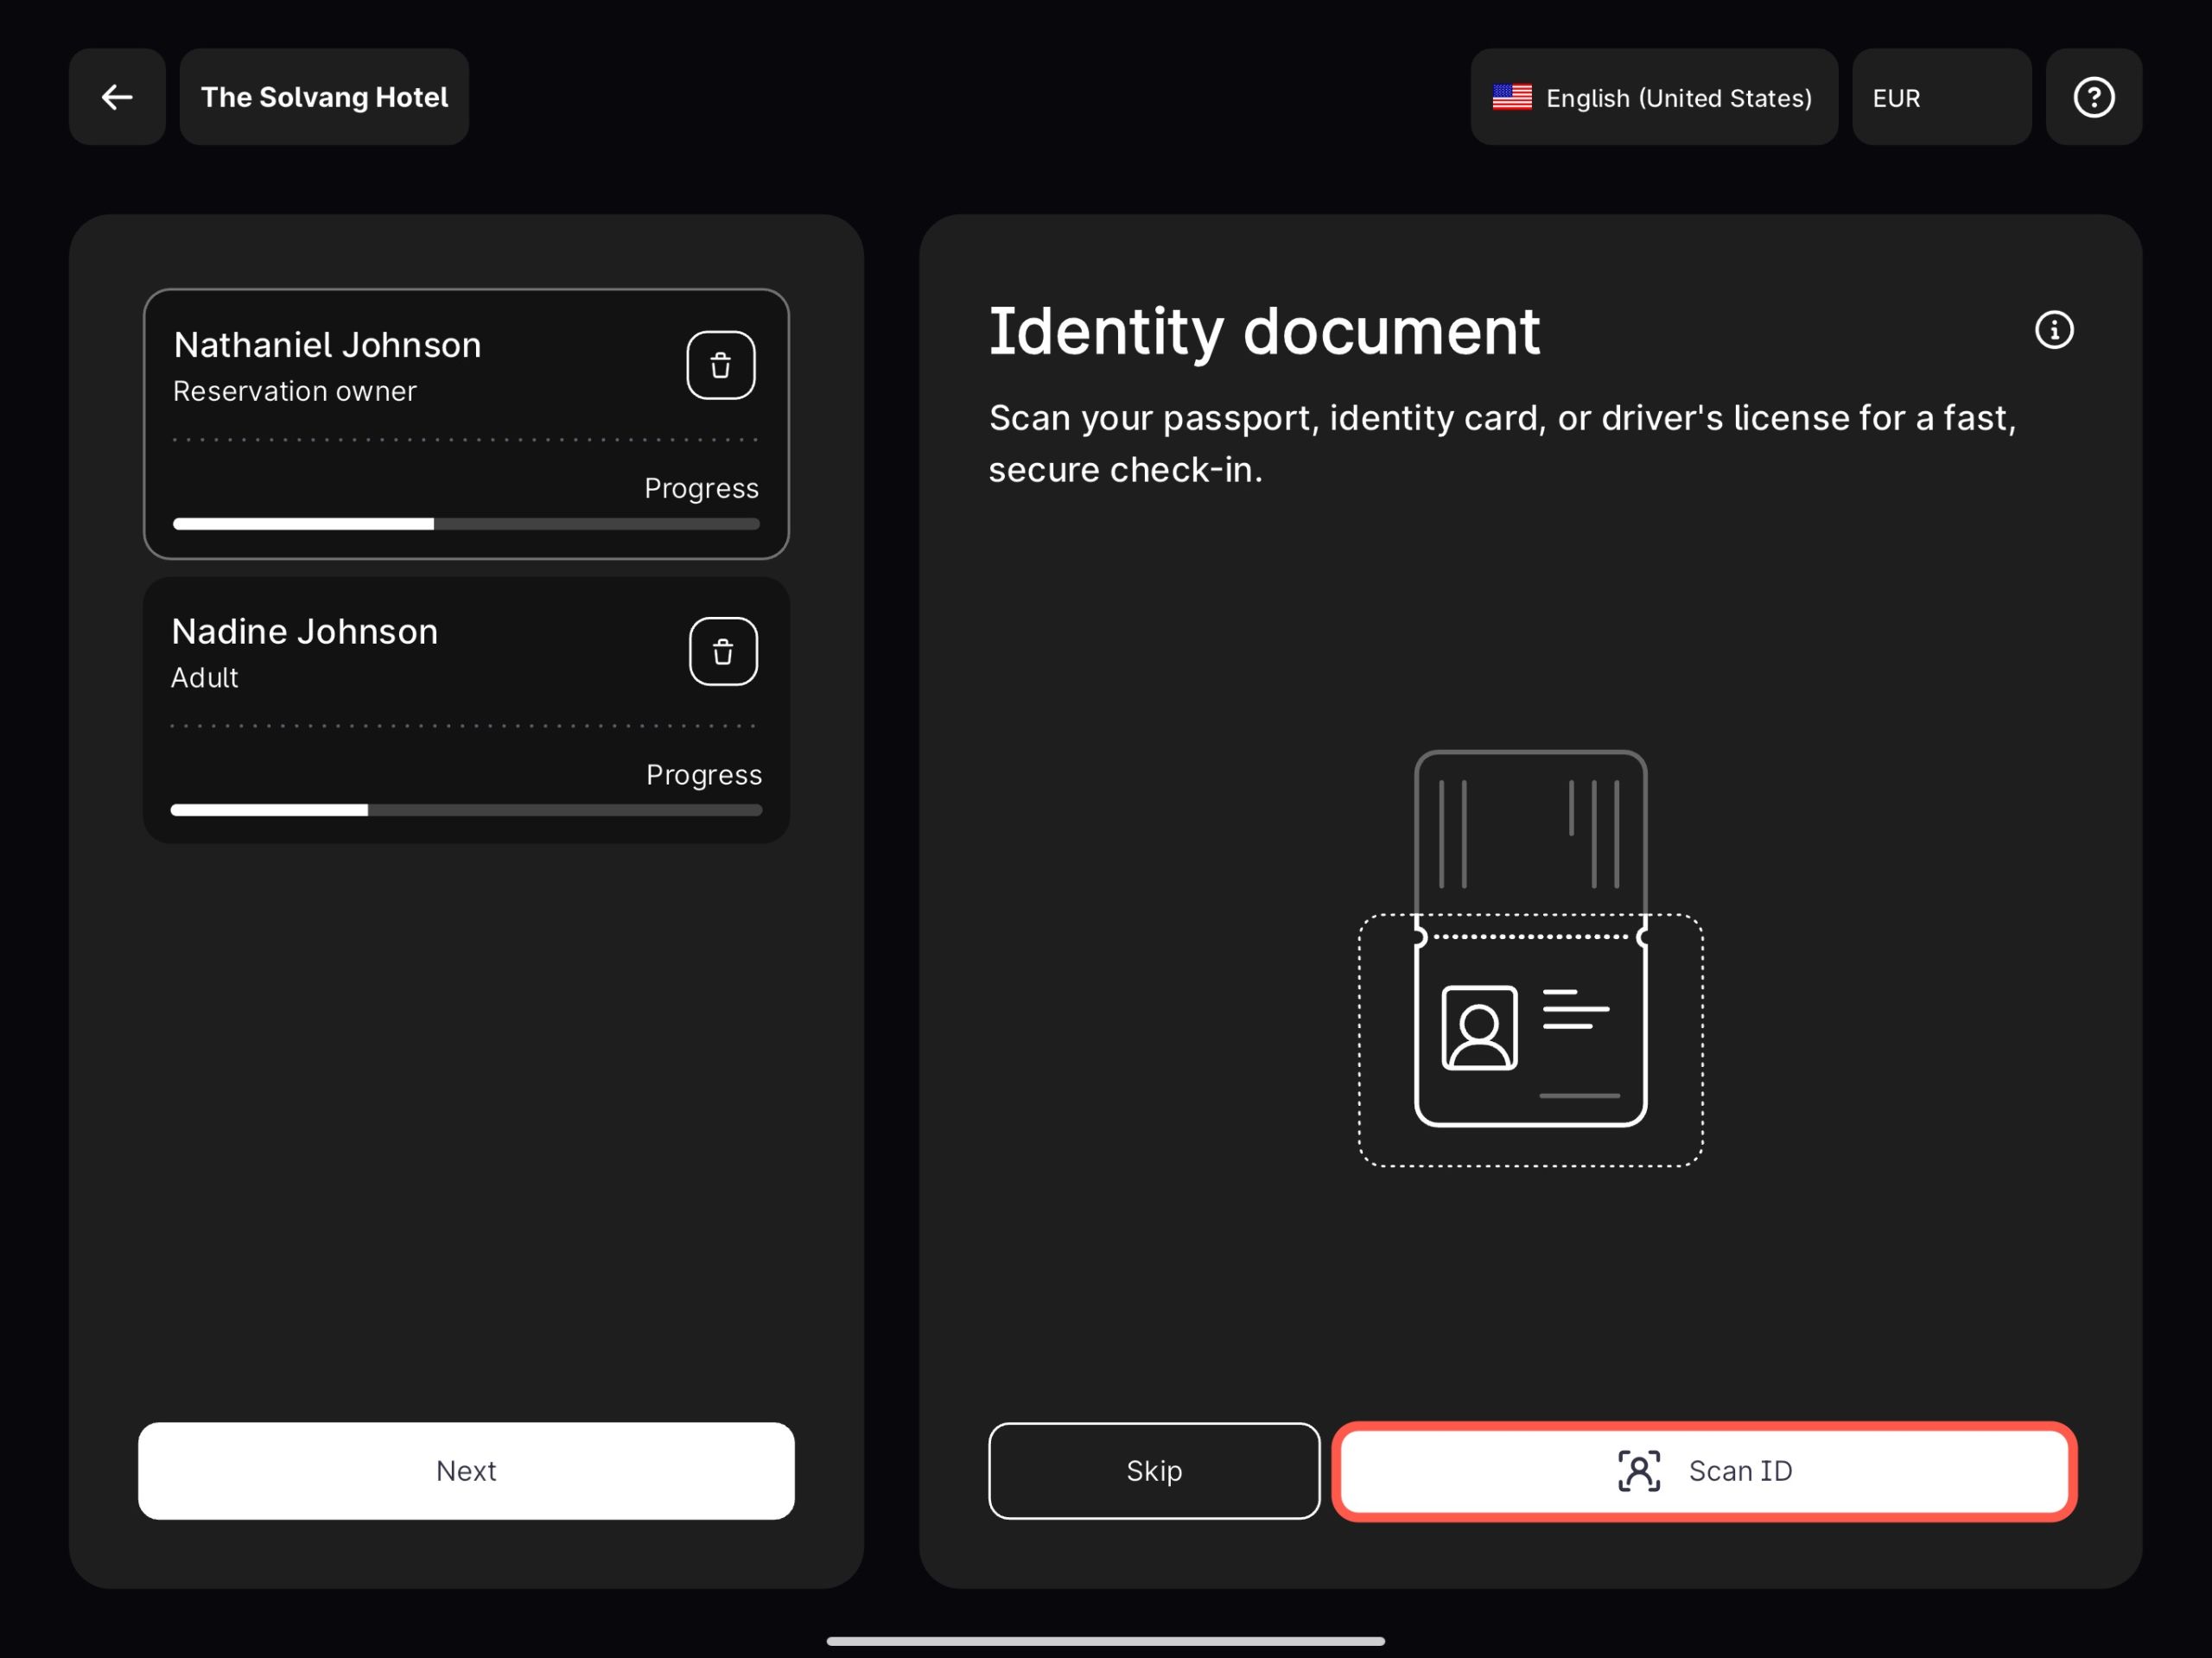Image resolution: width=2212 pixels, height=1658 pixels.
Task: Click Nadine Johnson's progress bar
Action: pyautogui.click(x=466, y=810)
